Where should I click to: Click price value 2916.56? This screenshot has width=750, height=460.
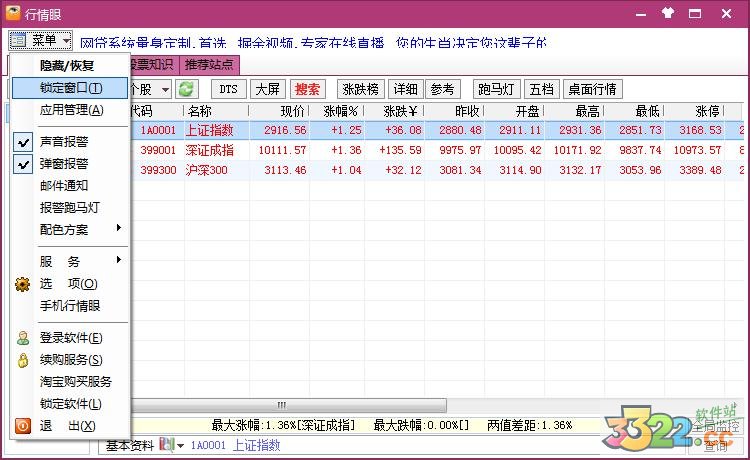pos(285,130)
